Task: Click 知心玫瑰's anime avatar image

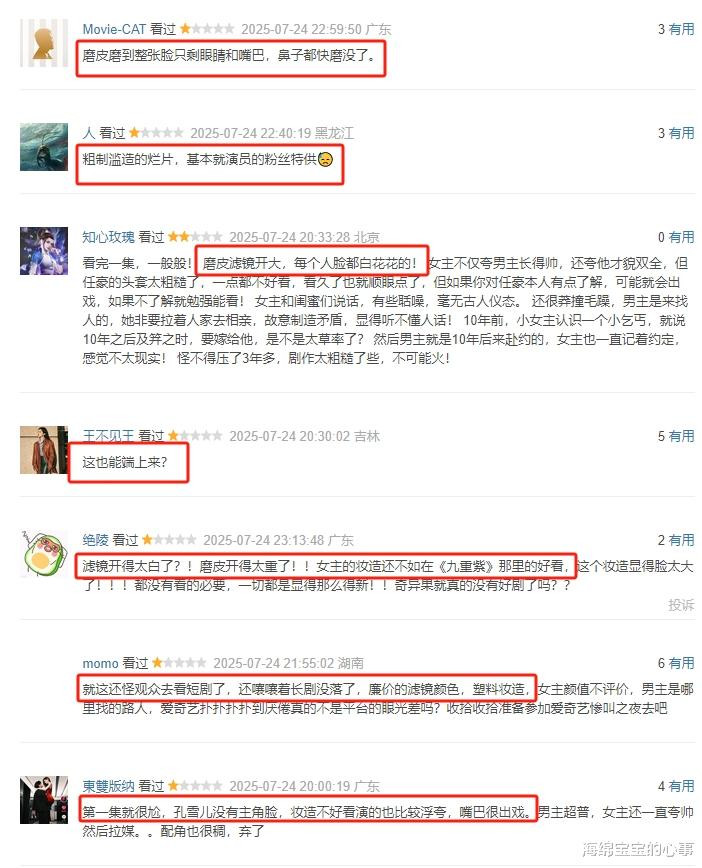Action: pos(44,251)
